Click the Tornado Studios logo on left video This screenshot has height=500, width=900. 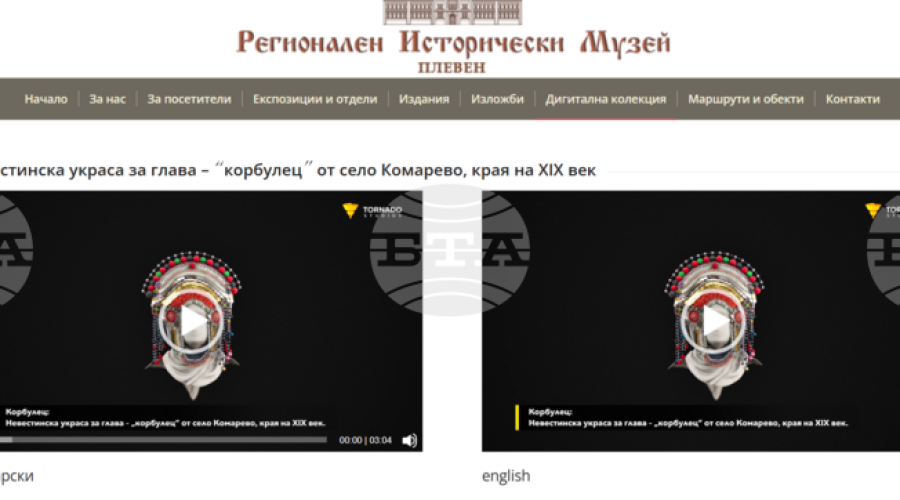[372, 211]
